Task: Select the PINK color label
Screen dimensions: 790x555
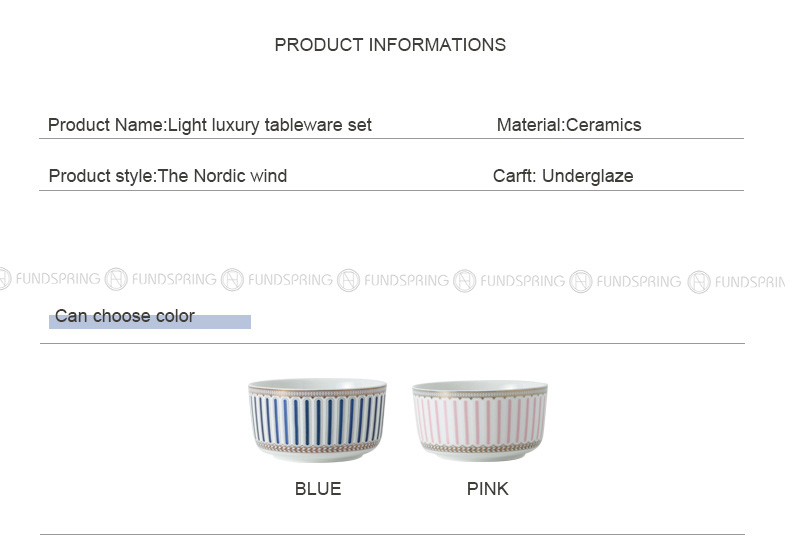Action: [x=488, y=489]
